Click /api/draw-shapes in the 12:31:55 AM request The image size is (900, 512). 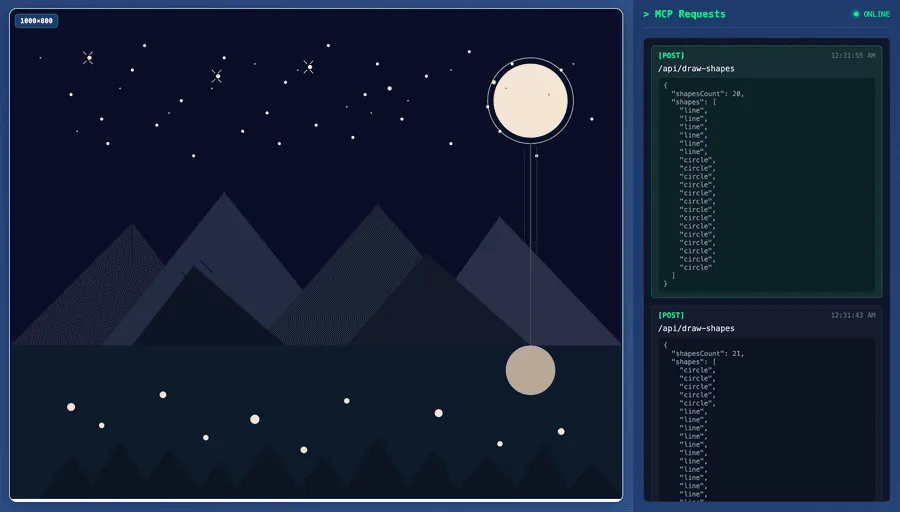(696, 68)
